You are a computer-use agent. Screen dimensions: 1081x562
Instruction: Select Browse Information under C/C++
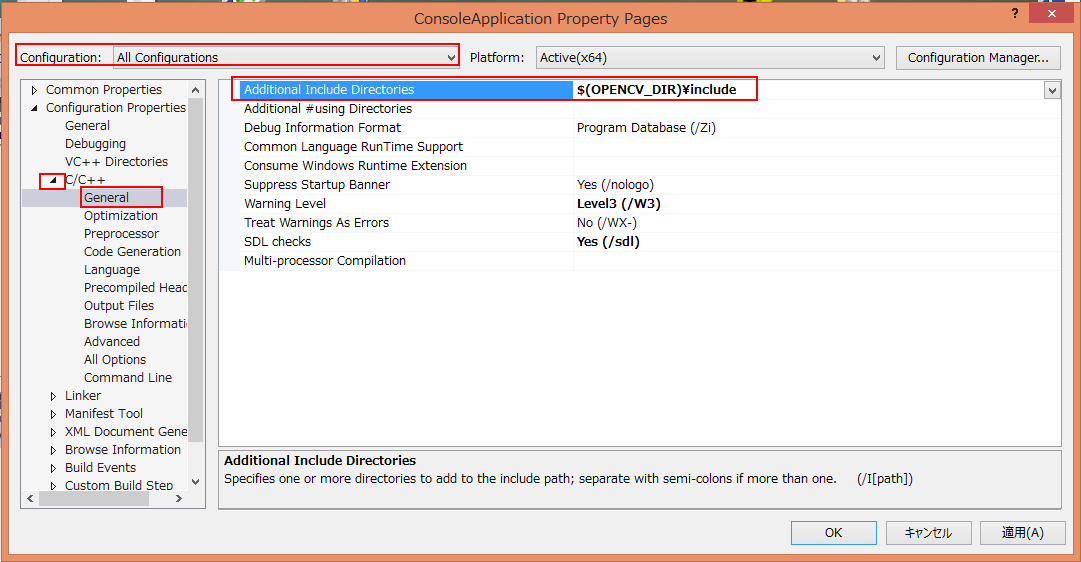point(135,323)
